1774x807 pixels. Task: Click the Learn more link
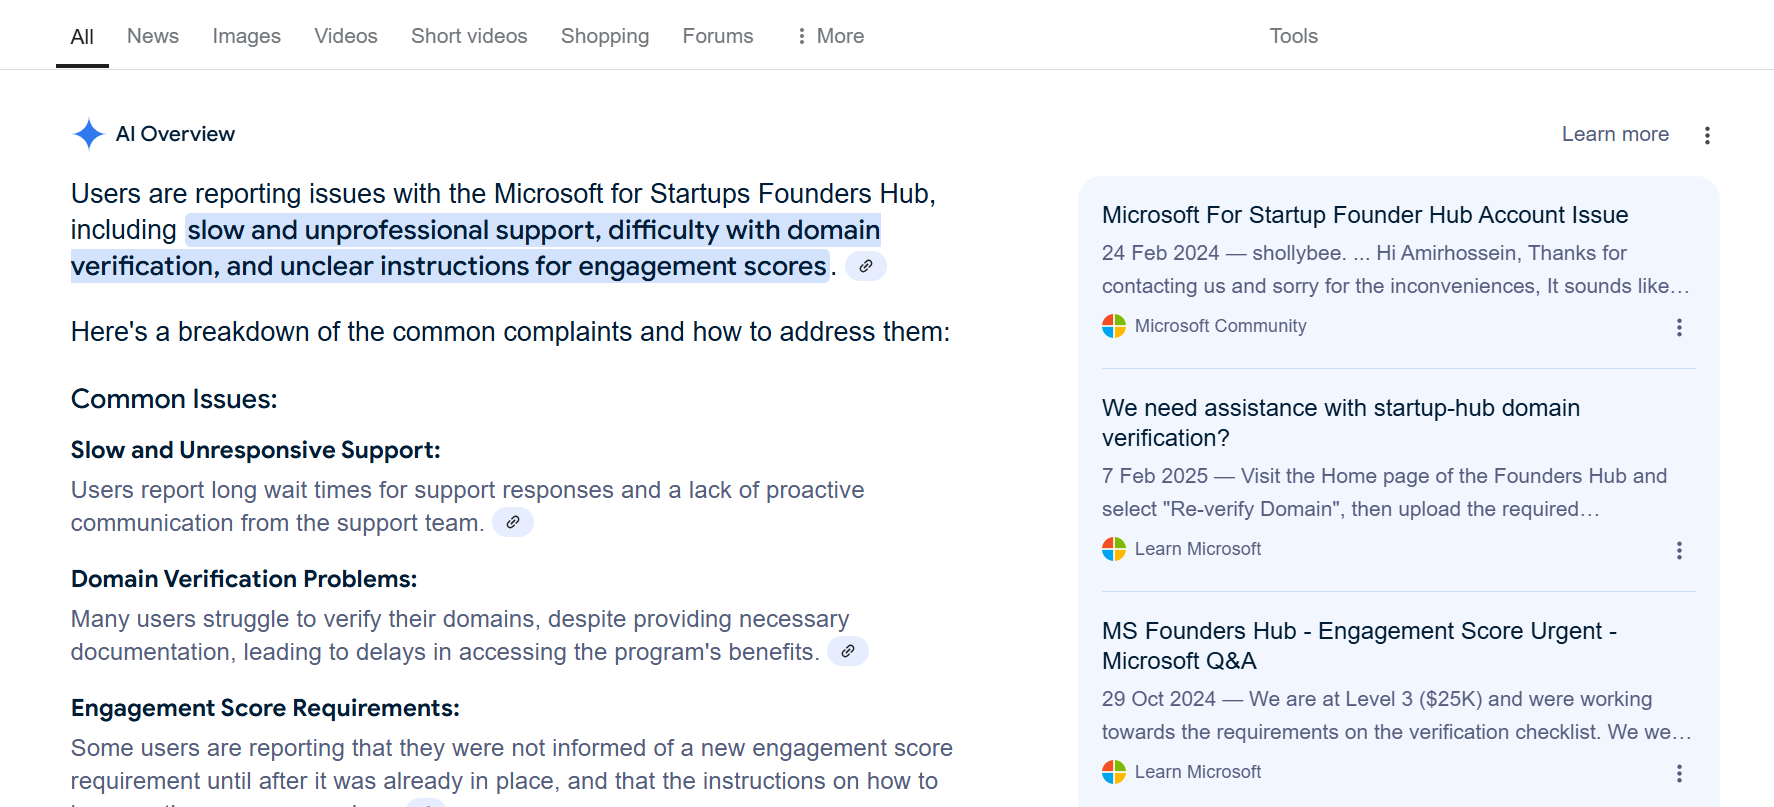pyautogui.click(x=1615, y=134)
